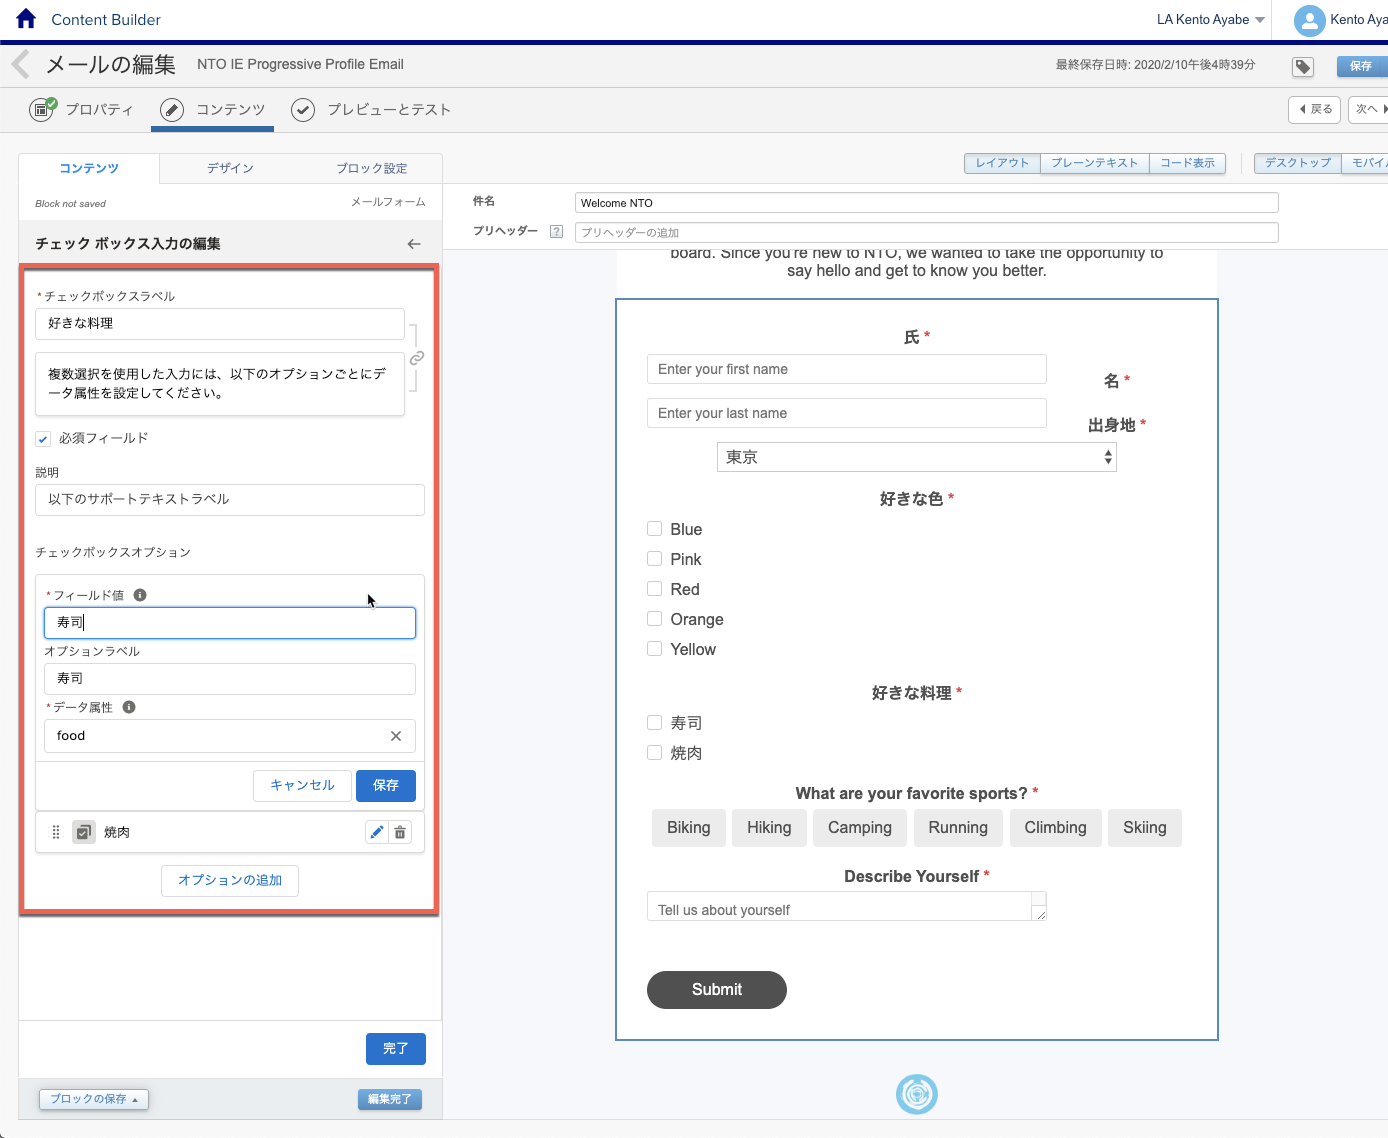The image size is (1388, 1138).
Task: Click the Enter your first name field
Action: [847, 369]
